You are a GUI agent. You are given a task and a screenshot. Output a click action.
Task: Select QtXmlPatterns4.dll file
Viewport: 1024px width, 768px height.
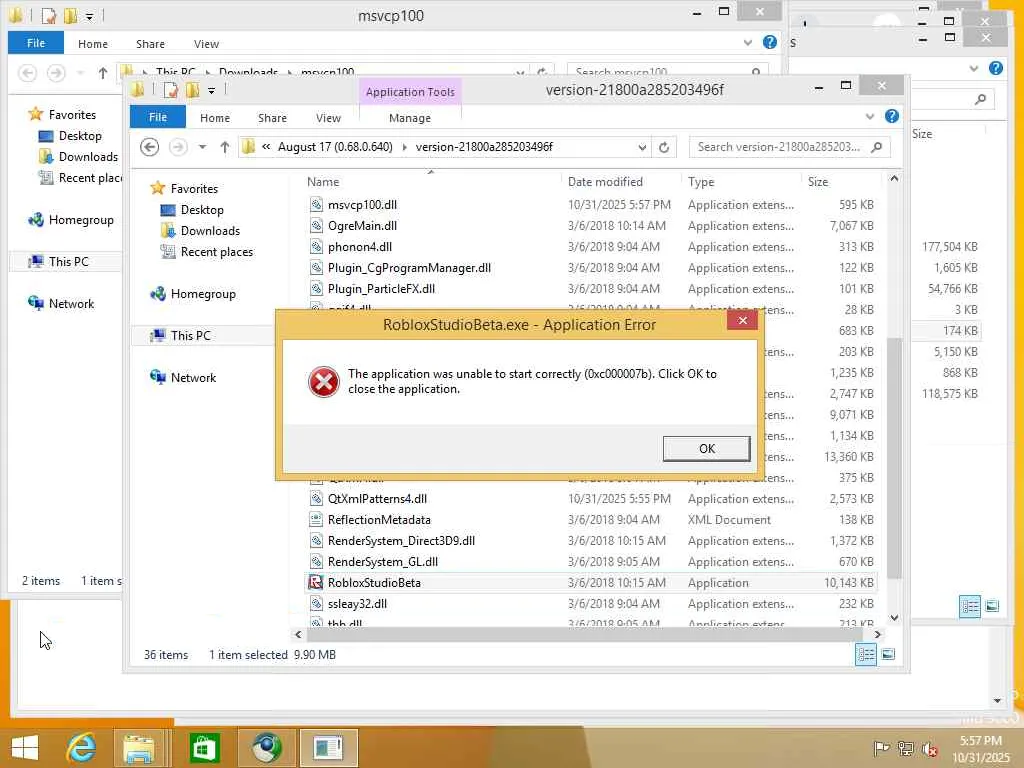tap(377, 498)
